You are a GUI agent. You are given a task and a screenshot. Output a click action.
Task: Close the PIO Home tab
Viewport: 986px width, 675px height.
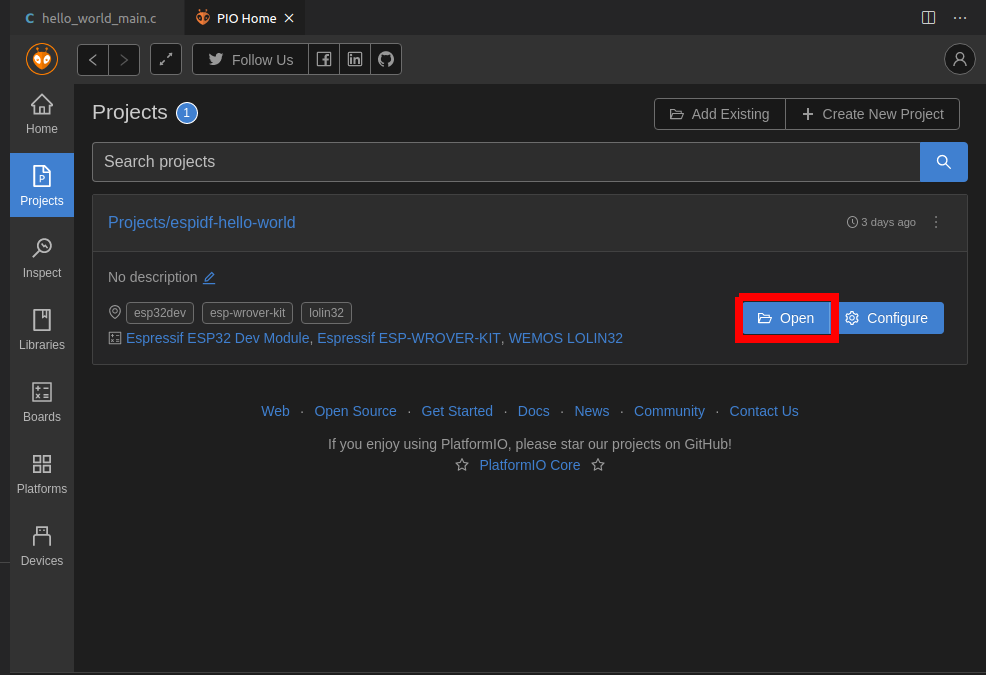289,18
